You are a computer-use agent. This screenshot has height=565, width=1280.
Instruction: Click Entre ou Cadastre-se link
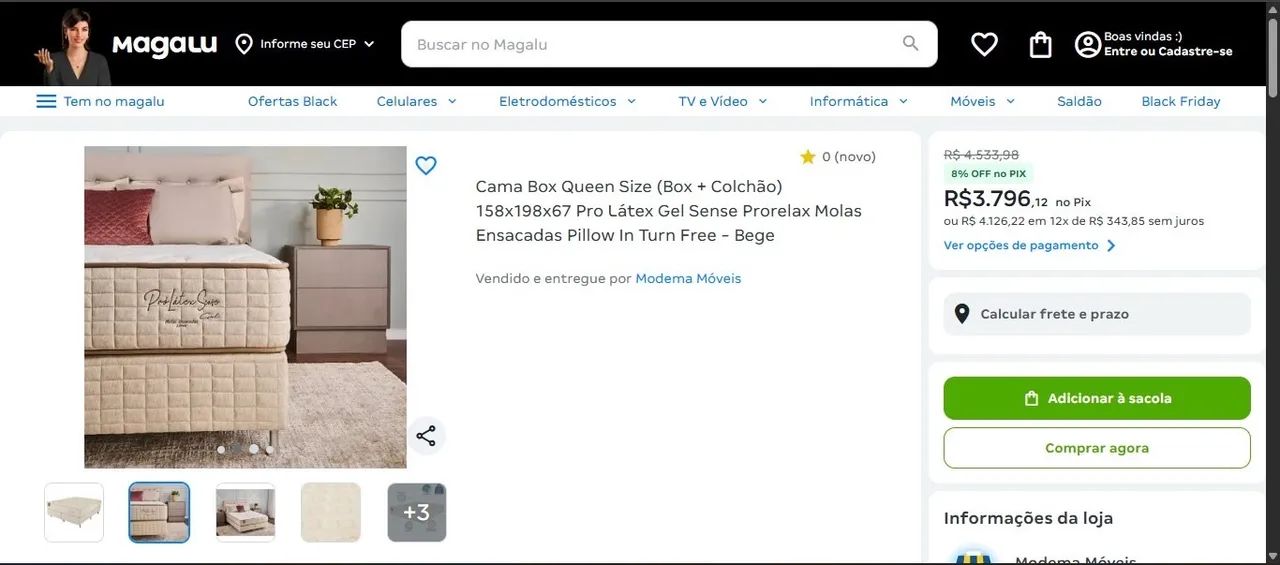click(1168, 51)
